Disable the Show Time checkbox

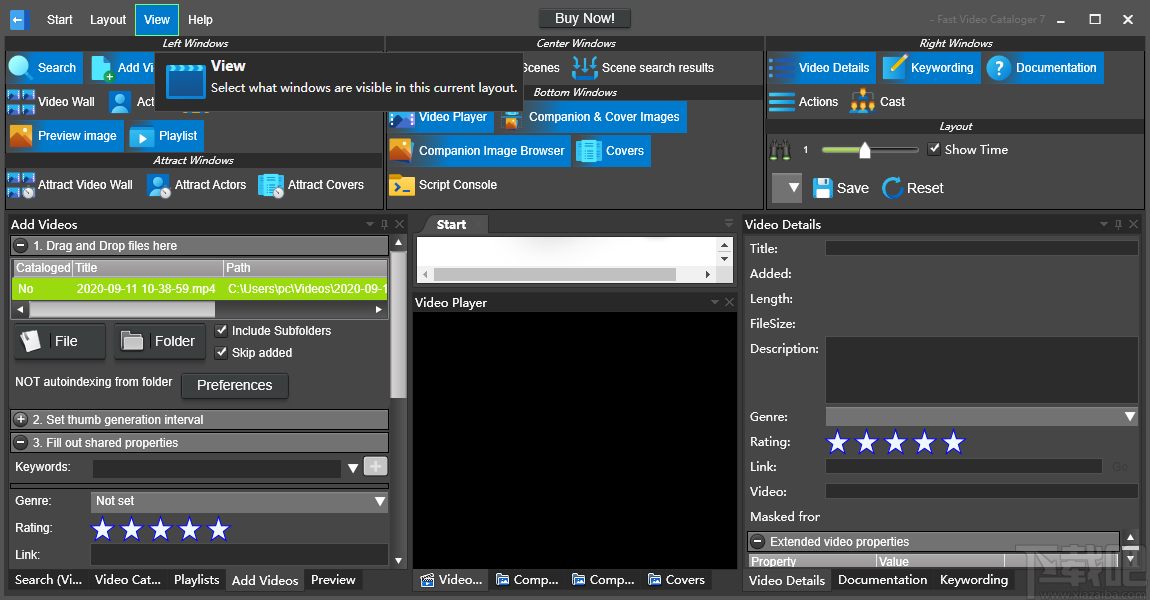934,149
